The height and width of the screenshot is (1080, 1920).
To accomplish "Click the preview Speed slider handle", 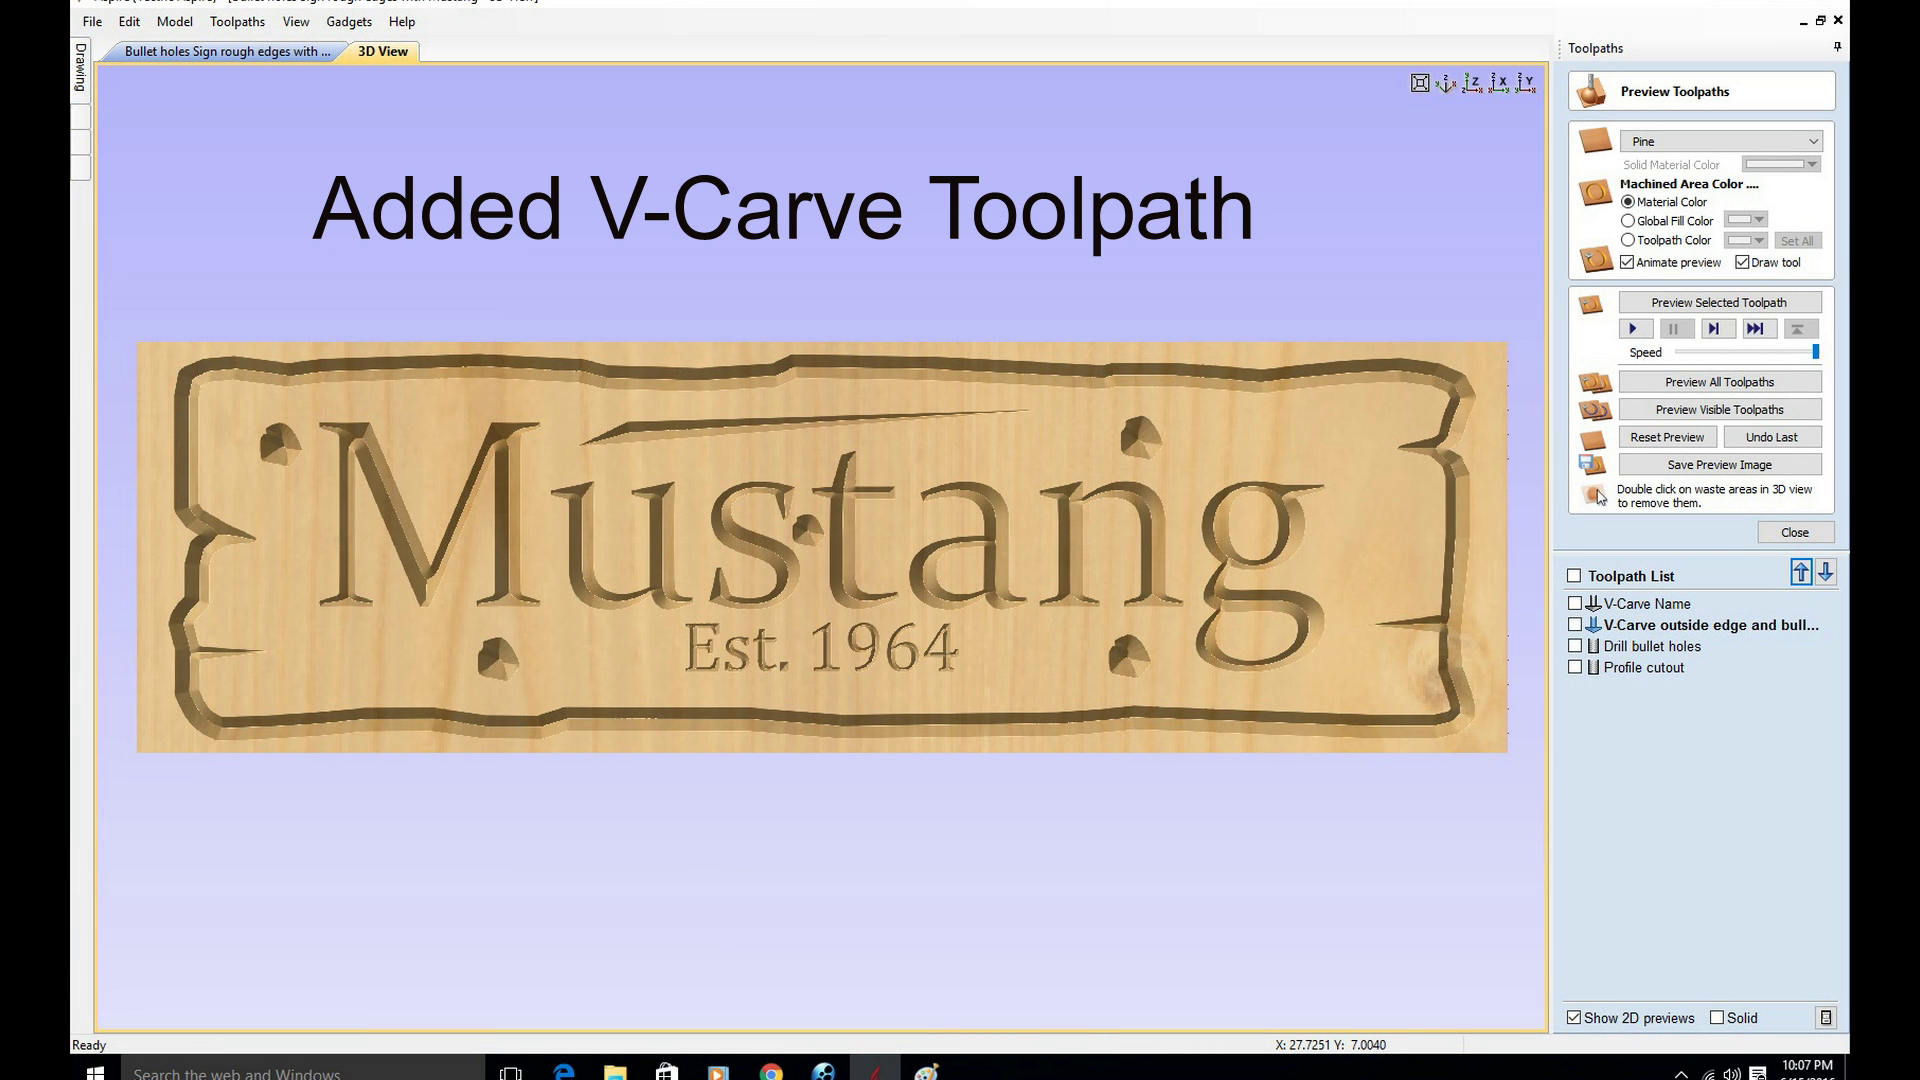I will click(1816, 352).
